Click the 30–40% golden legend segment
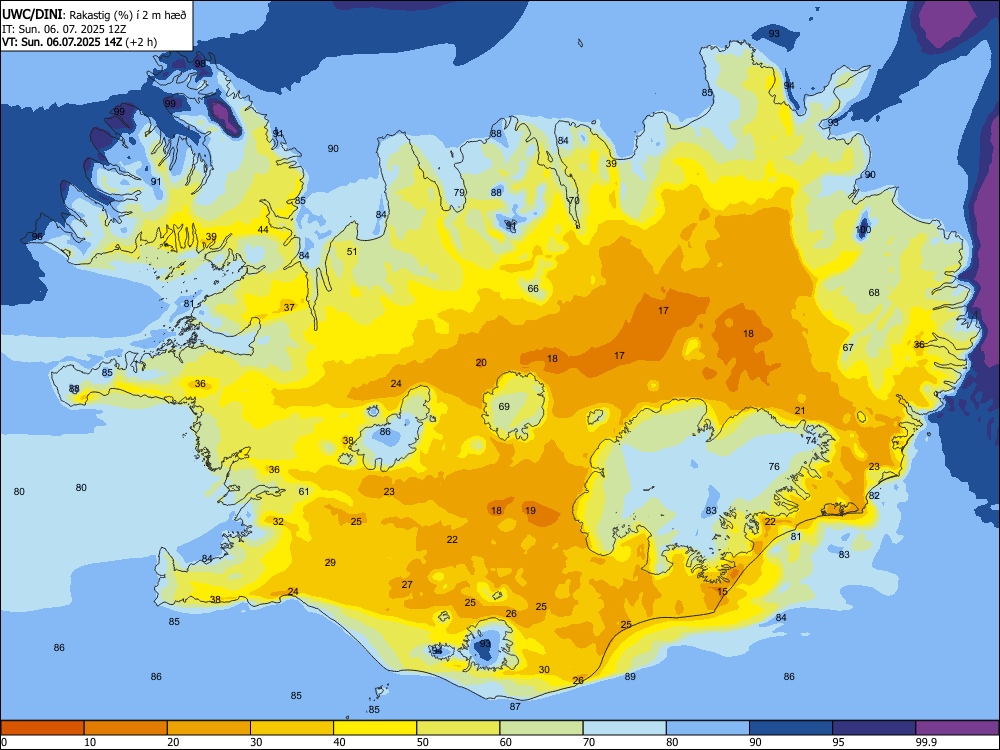Screen dimensions: 1000x750 [x=292, y=728]
